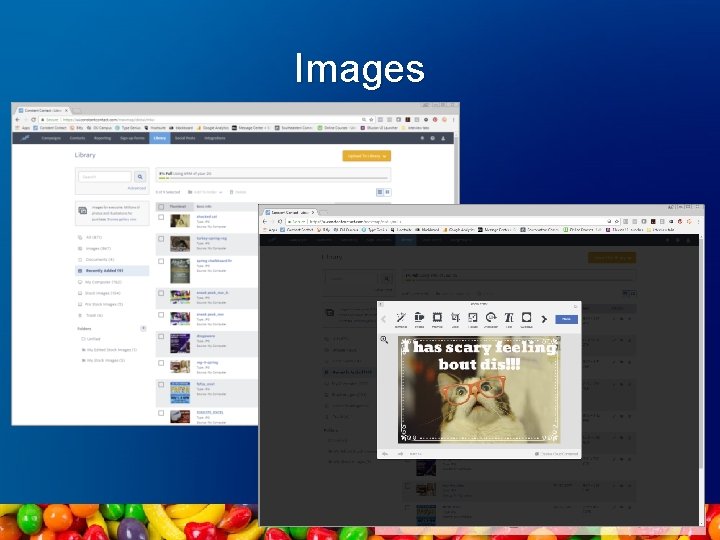The height and width of the screenshot is (540, 720).
Task: Click the shocked cat file name link
Action: (x=207, y=216)
